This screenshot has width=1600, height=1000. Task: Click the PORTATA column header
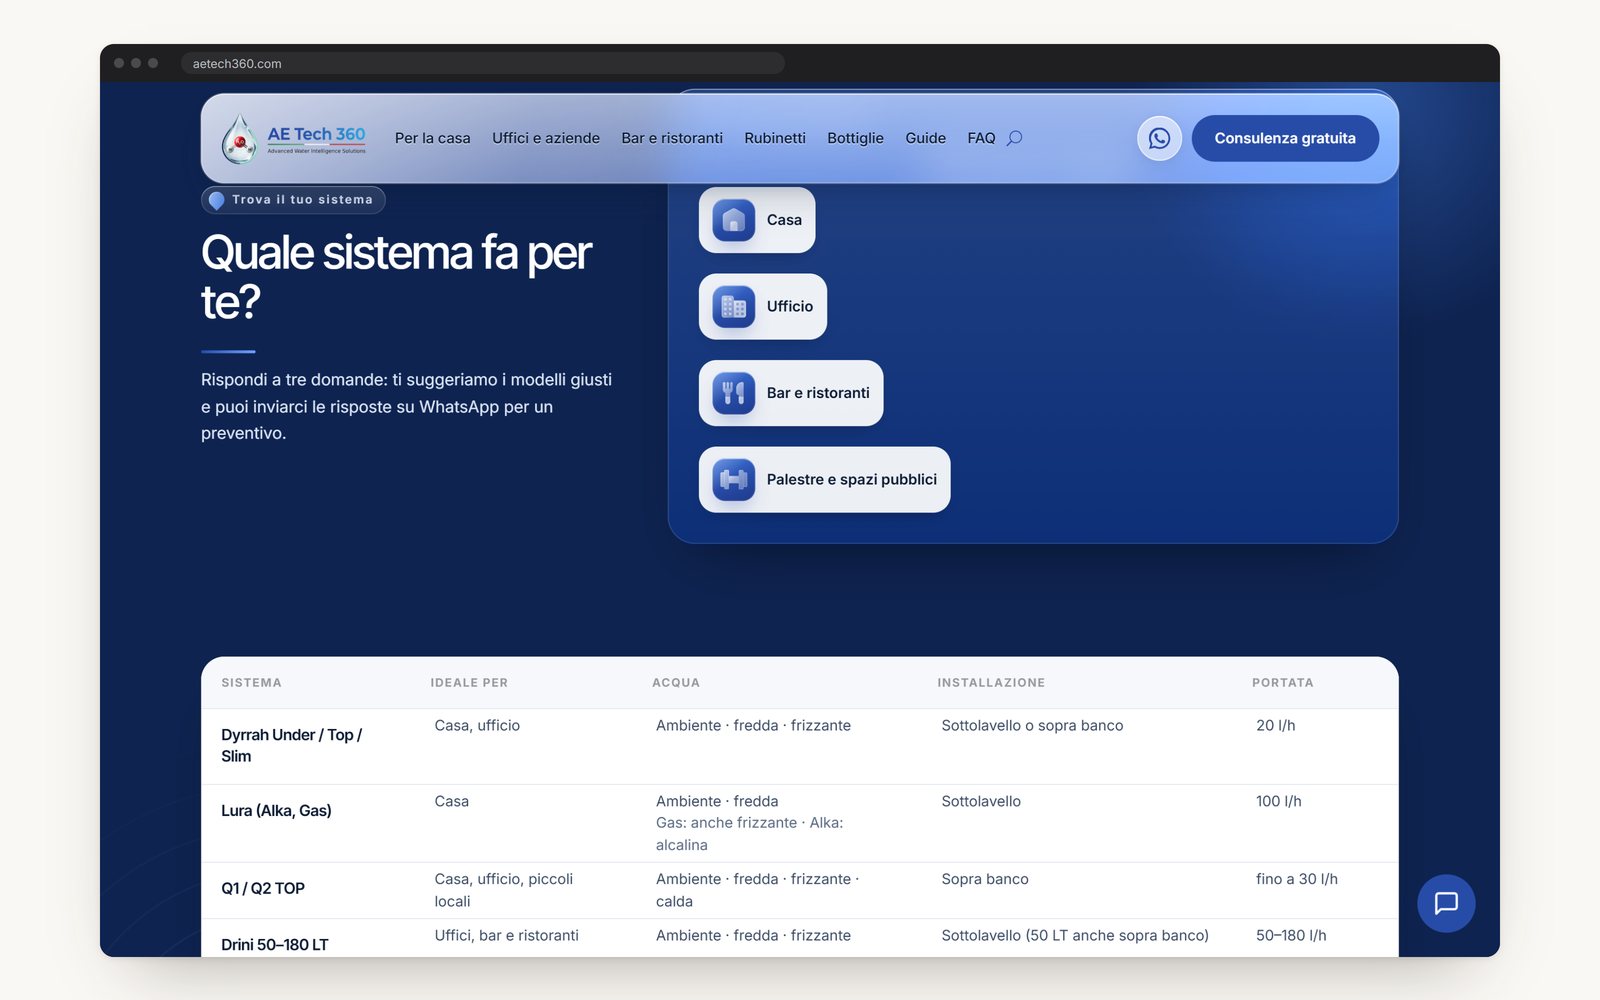(1283, 683)
